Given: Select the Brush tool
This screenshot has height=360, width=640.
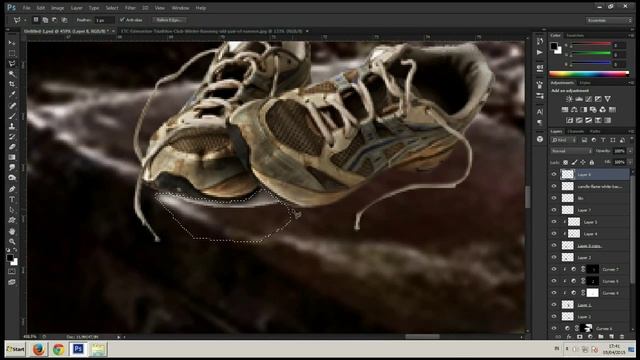Looking at the screenshot, I should tap(12, 116).
